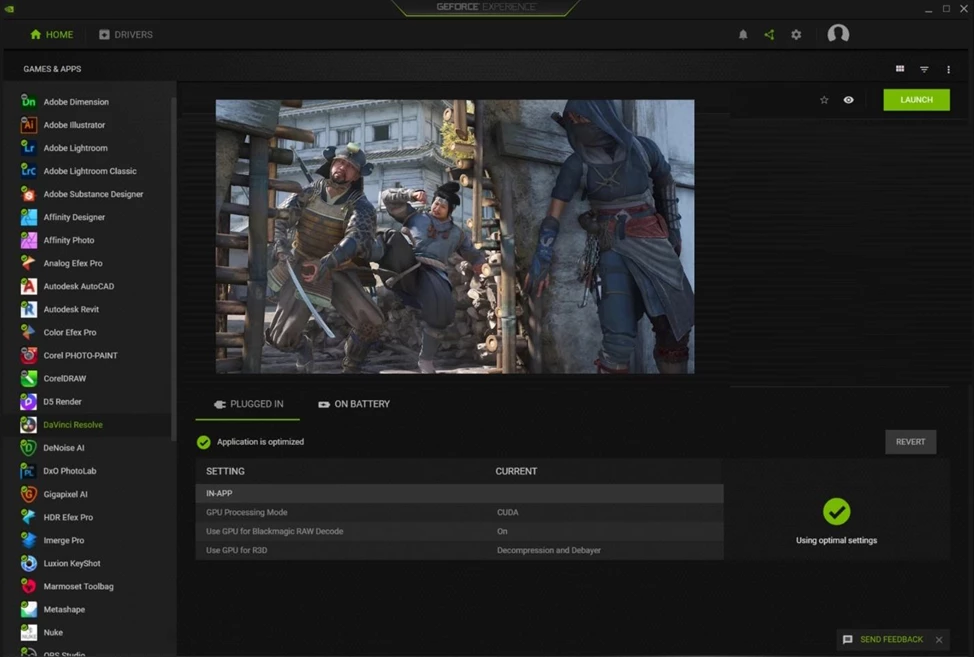Select the D5 Render icon
The width and height of the screenshot is (974, 657).
coord(29,402)
